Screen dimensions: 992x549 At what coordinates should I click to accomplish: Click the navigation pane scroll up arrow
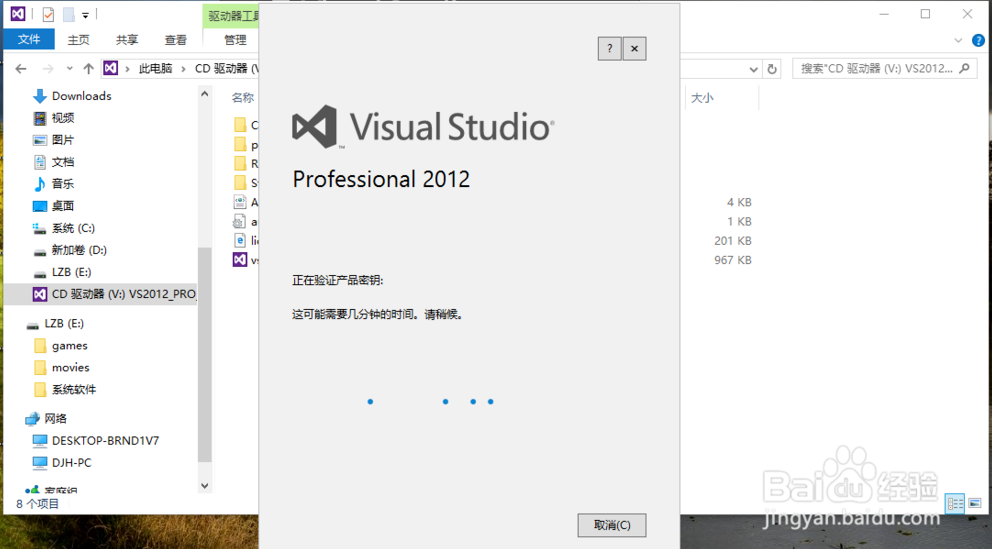tap(204, 94)
